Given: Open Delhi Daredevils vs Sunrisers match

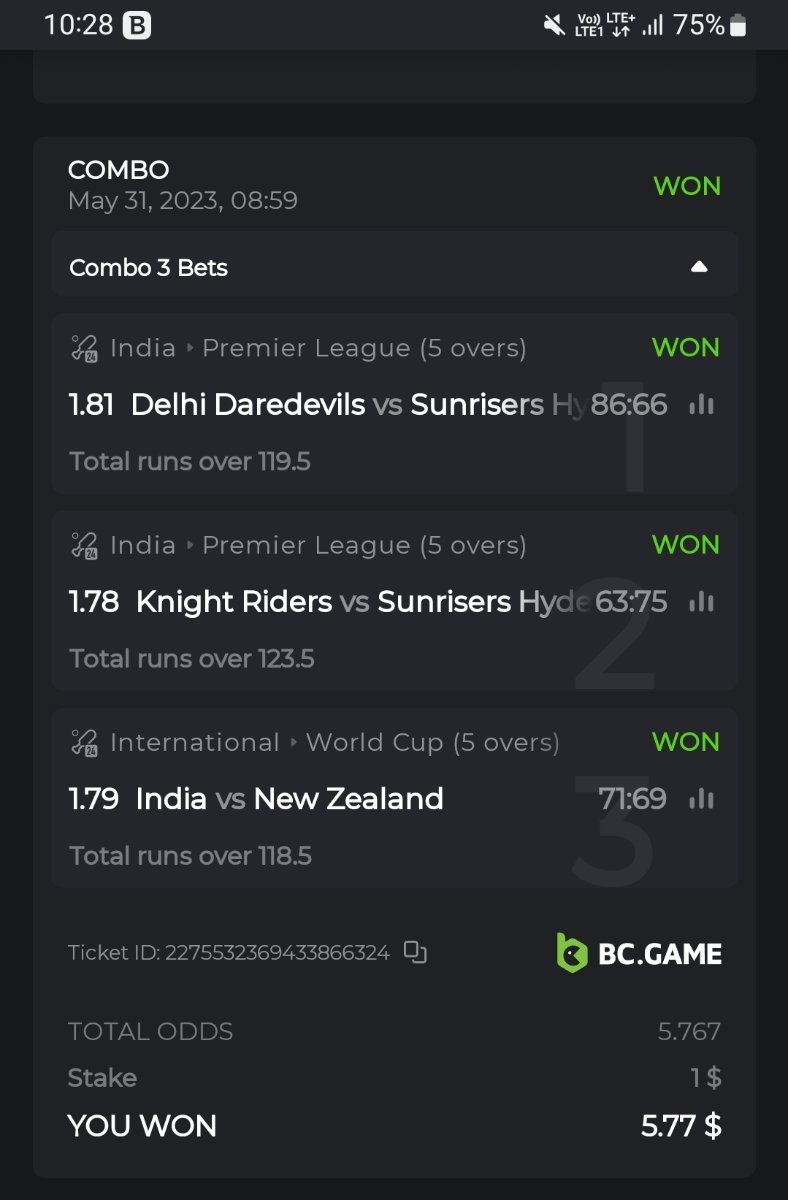Looking at the screenshot, I should click(340, 404).
